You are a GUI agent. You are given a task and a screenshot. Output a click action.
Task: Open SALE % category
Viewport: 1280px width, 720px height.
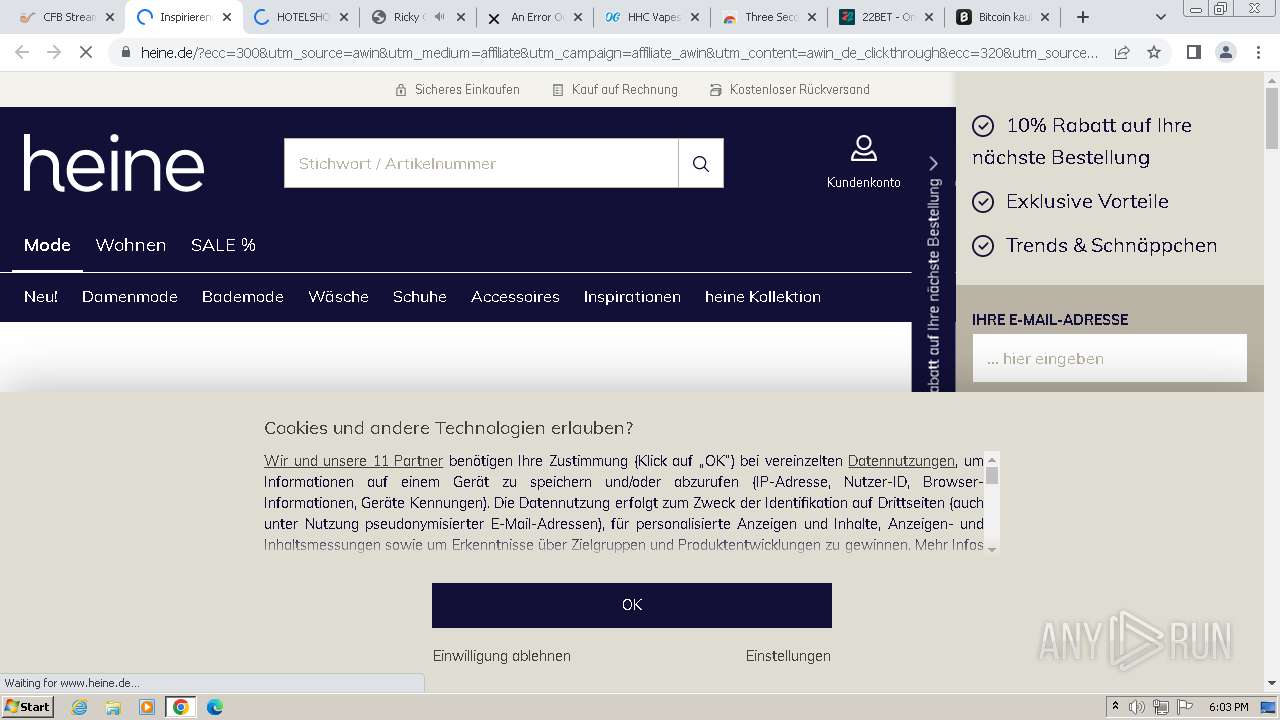pyautogui.click(x=223, y=245)
